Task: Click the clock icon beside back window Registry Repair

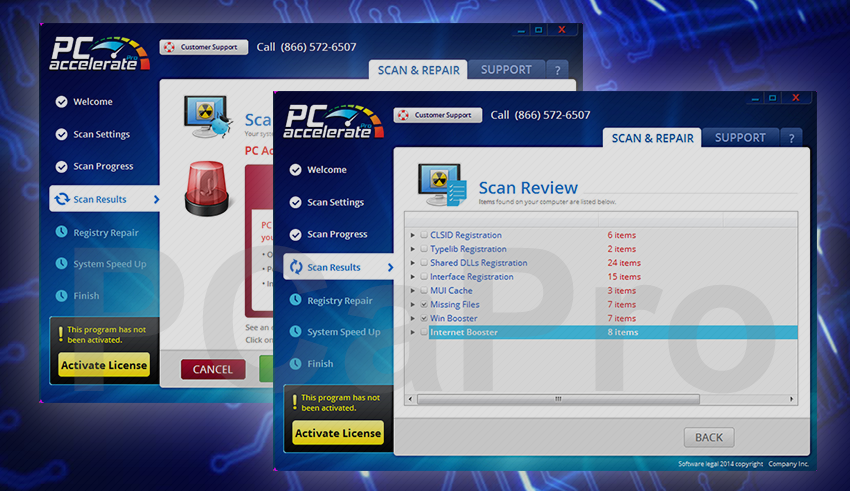Action: click(x=61, y=232)
